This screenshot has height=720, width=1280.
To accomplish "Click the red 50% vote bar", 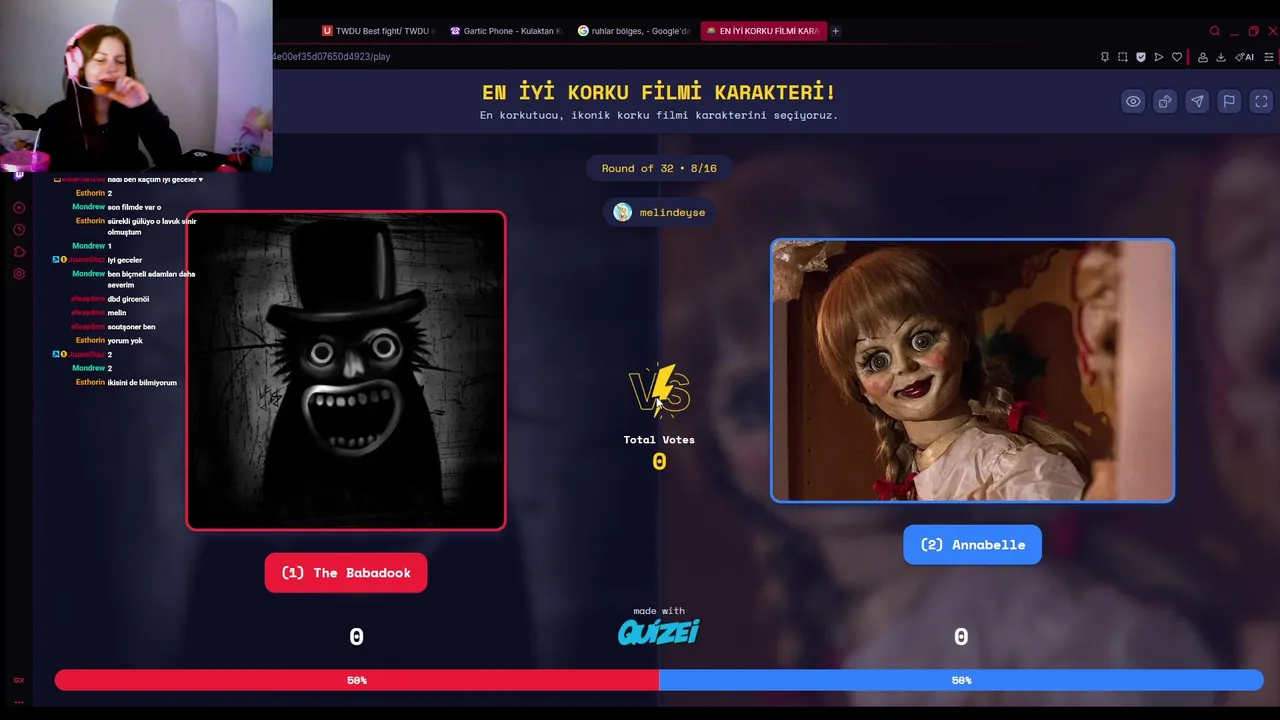I will (357, 680).
